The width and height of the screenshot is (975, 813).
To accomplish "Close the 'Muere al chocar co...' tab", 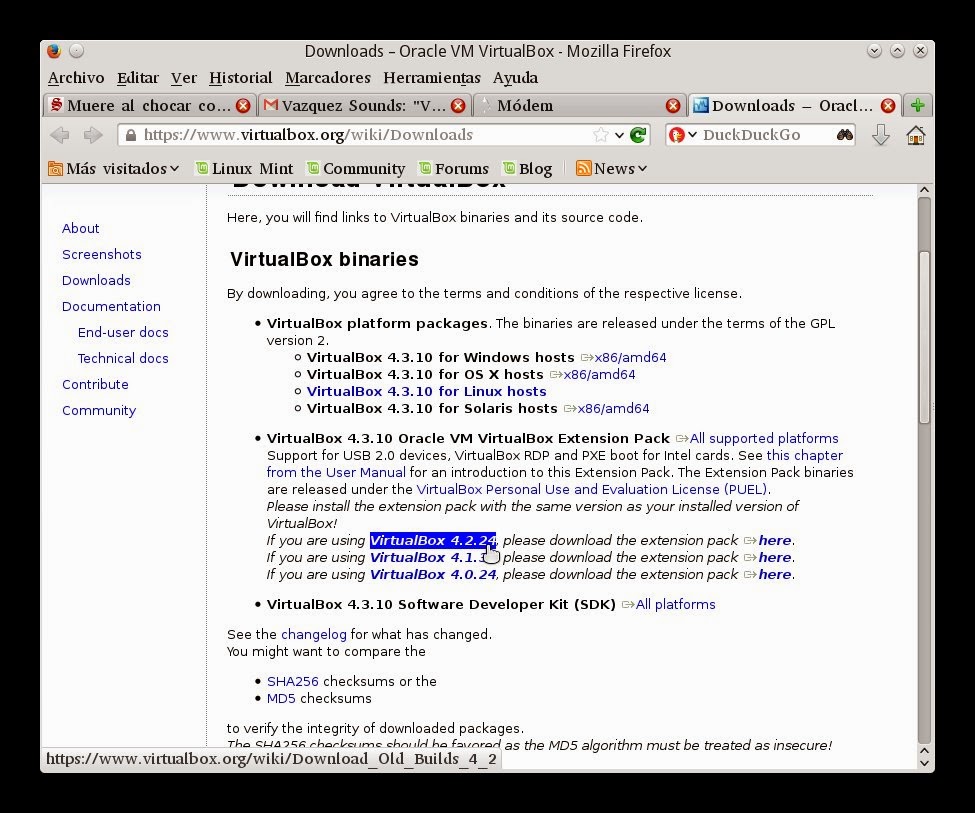I will 243,106.
